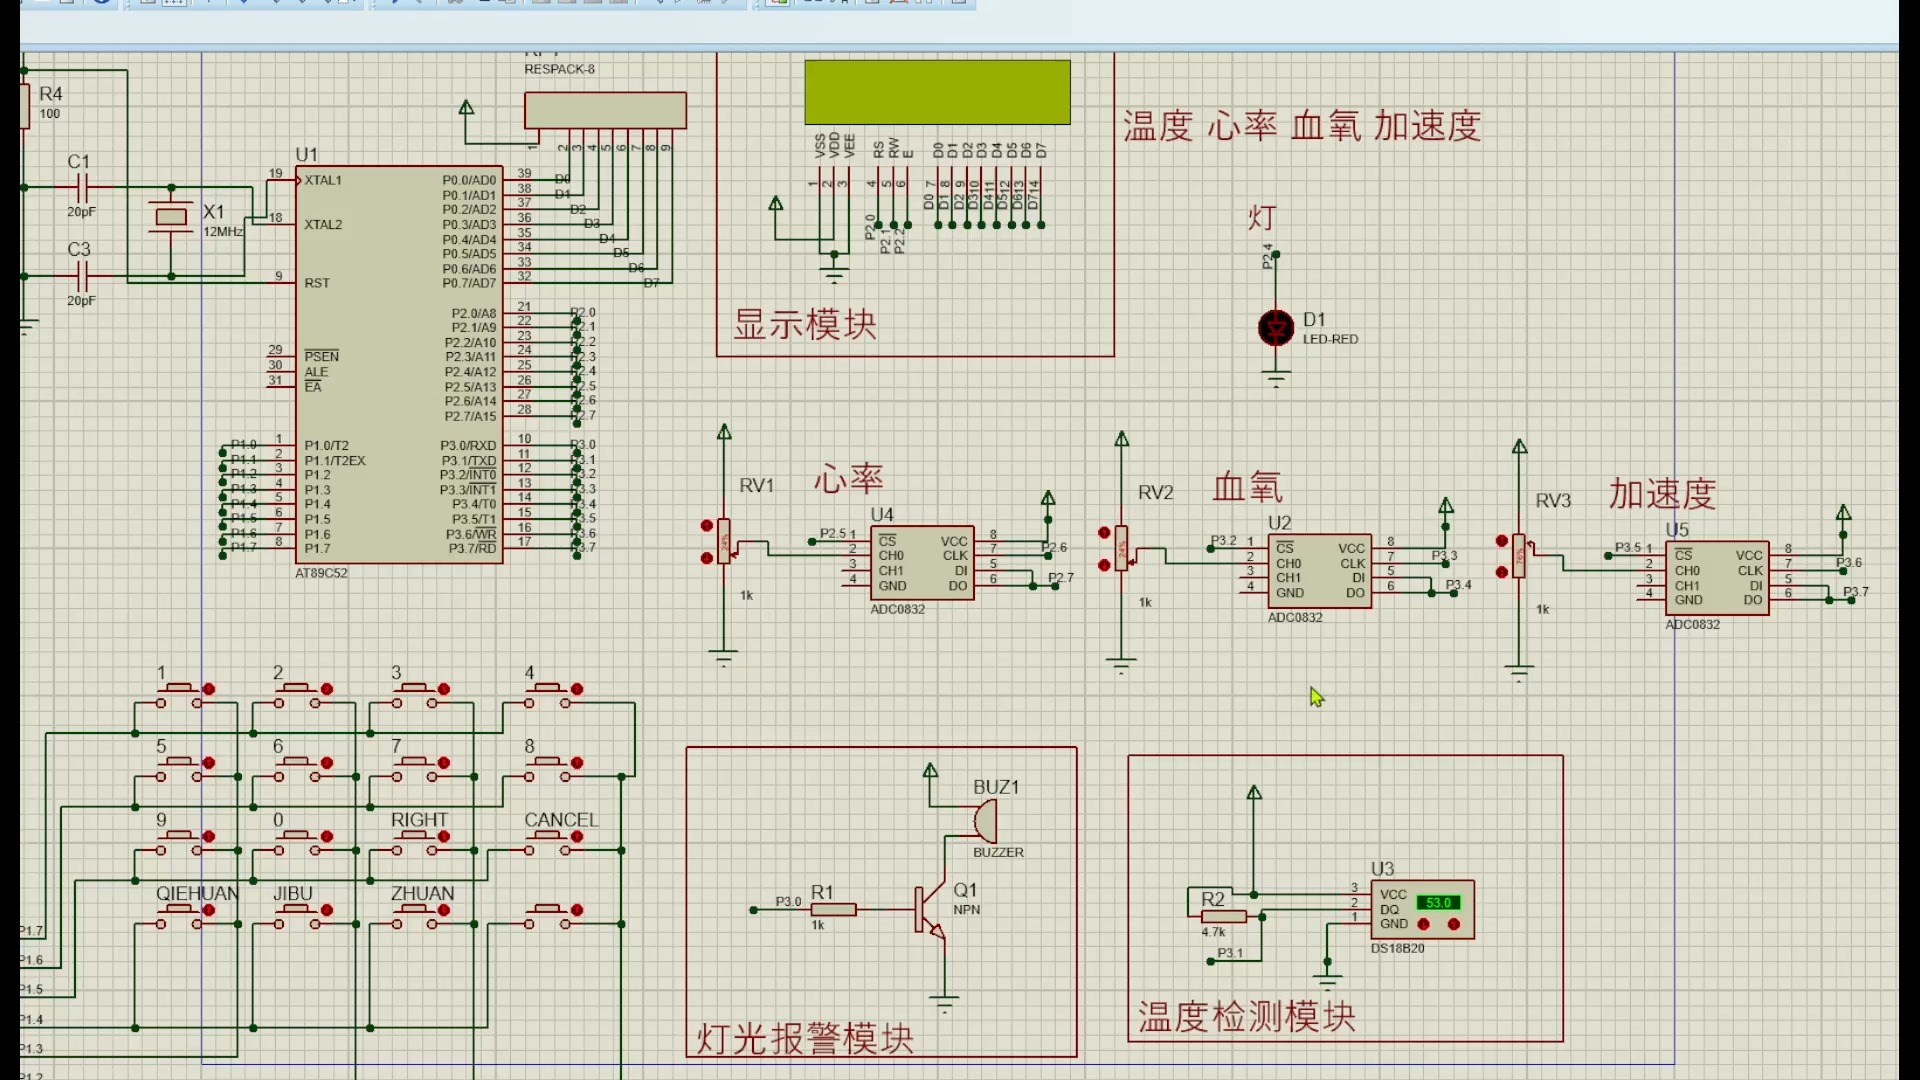The image size is (1920, 1080).
Task: Decrease RV2 blood-oxygen pot with lower red dot
Action: [1104, 565]
